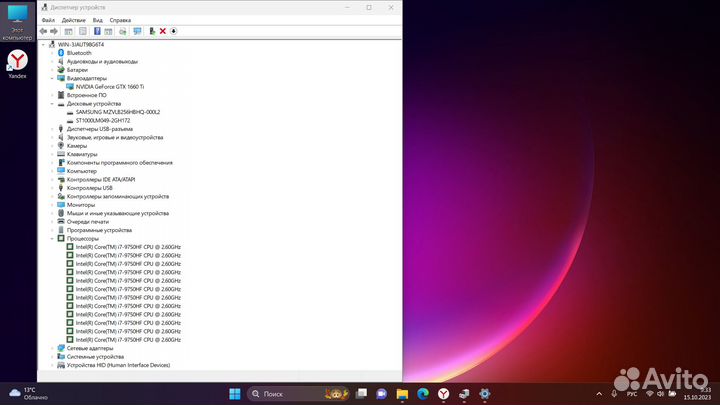Click the update driver toolbar icon

pyautogui.click(x=152, y=31)
